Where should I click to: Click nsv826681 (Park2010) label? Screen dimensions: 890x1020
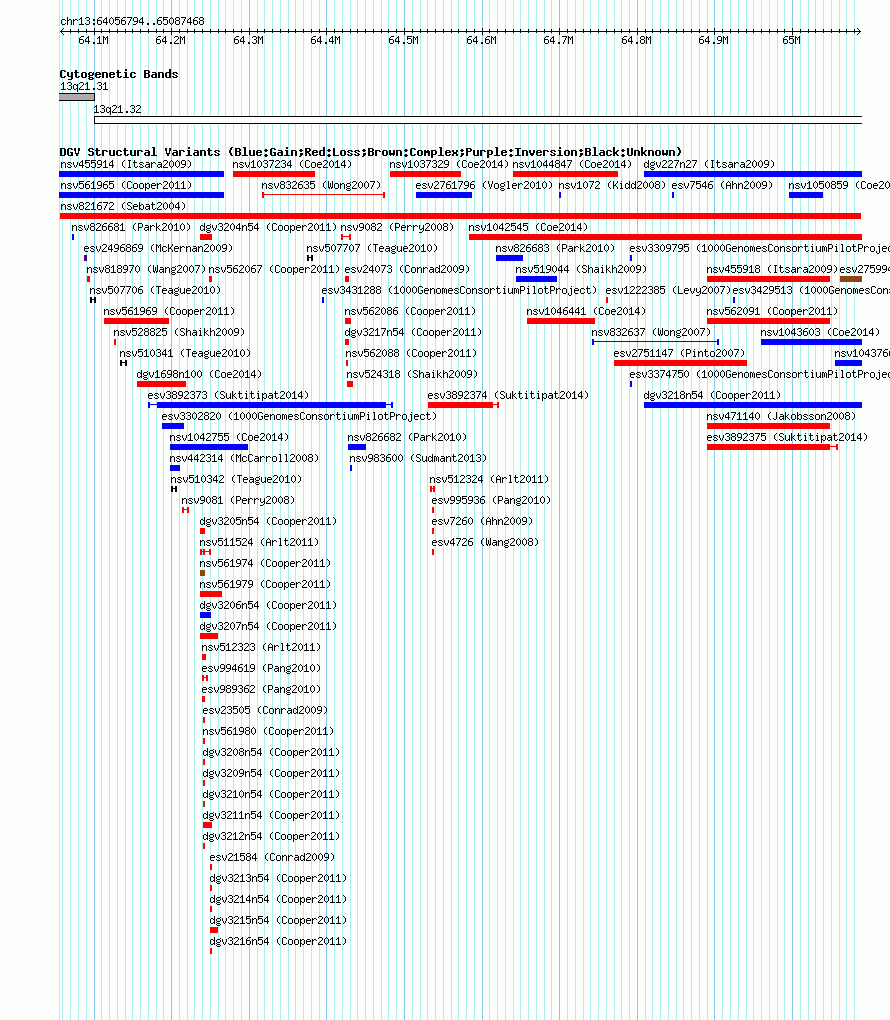[131, 228]
